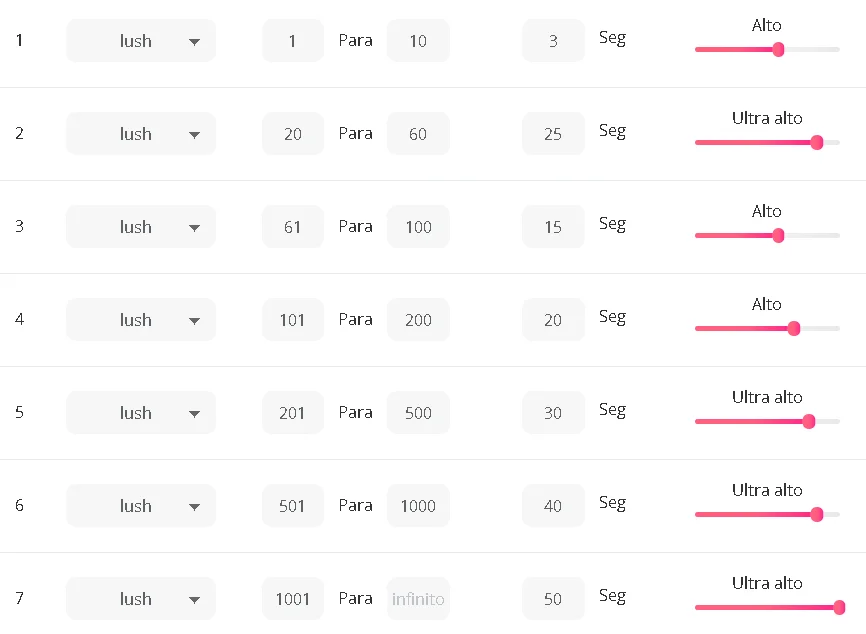Click the row 7 start field showing 1001

click(x=293, y=599)
